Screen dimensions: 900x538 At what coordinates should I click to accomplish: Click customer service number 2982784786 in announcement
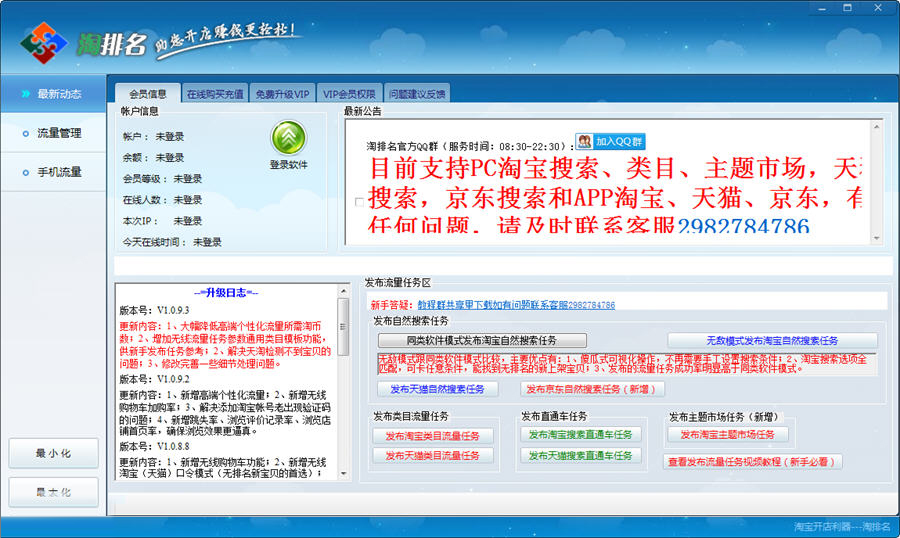click(x=743, y=225)
